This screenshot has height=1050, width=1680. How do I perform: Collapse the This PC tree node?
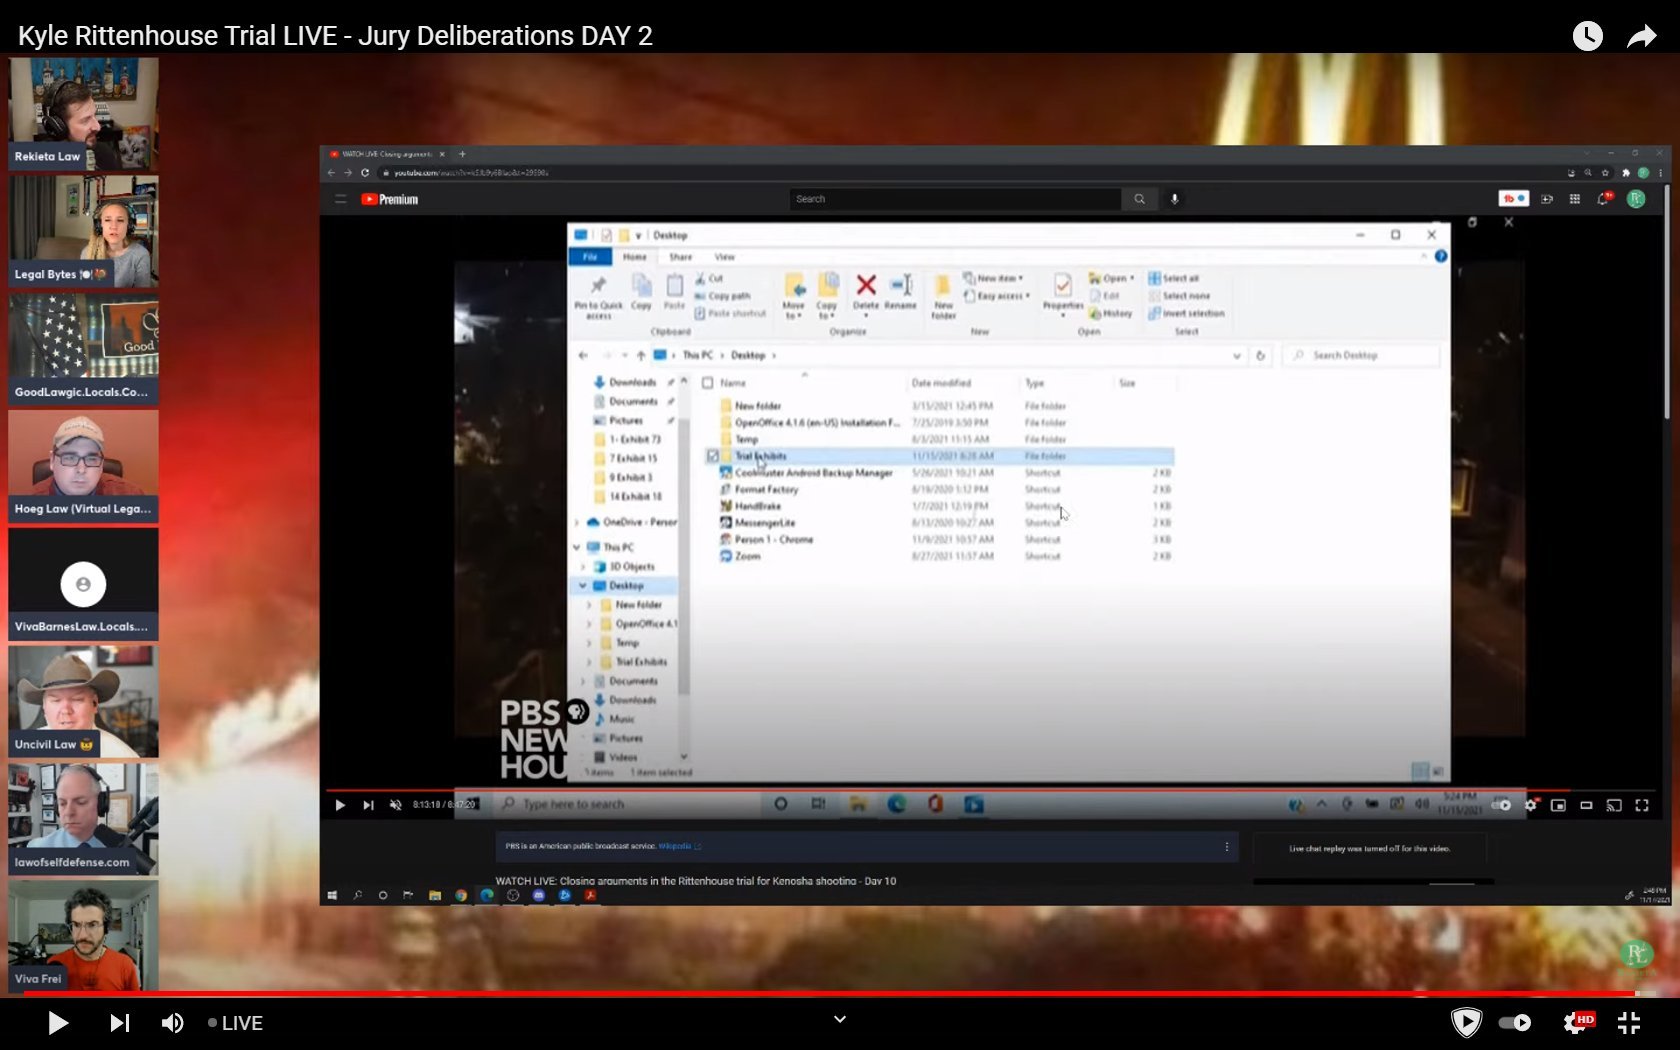[577, 547]
